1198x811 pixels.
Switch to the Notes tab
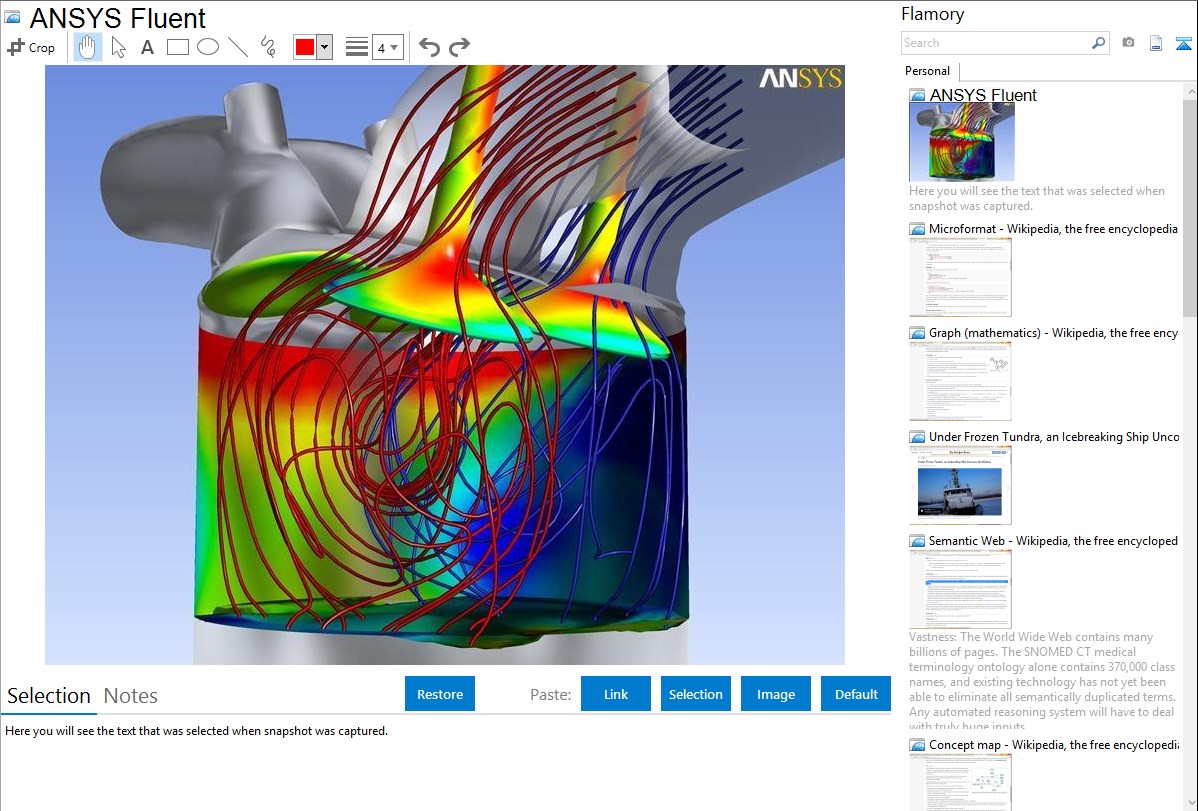[131, 696]
